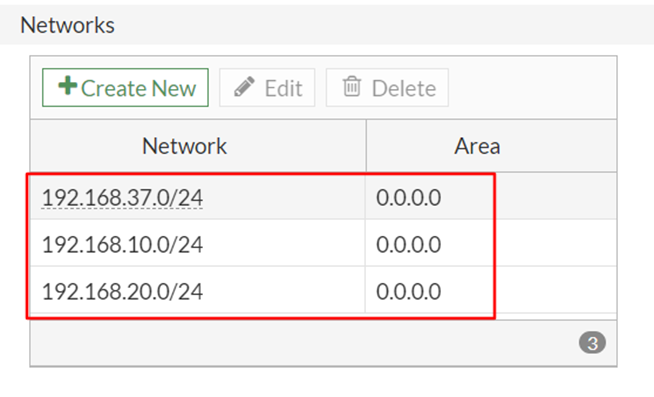
Task: Click Area 0.0.0.0 for 192.168.20.0/24
Action: pos(408,291)
